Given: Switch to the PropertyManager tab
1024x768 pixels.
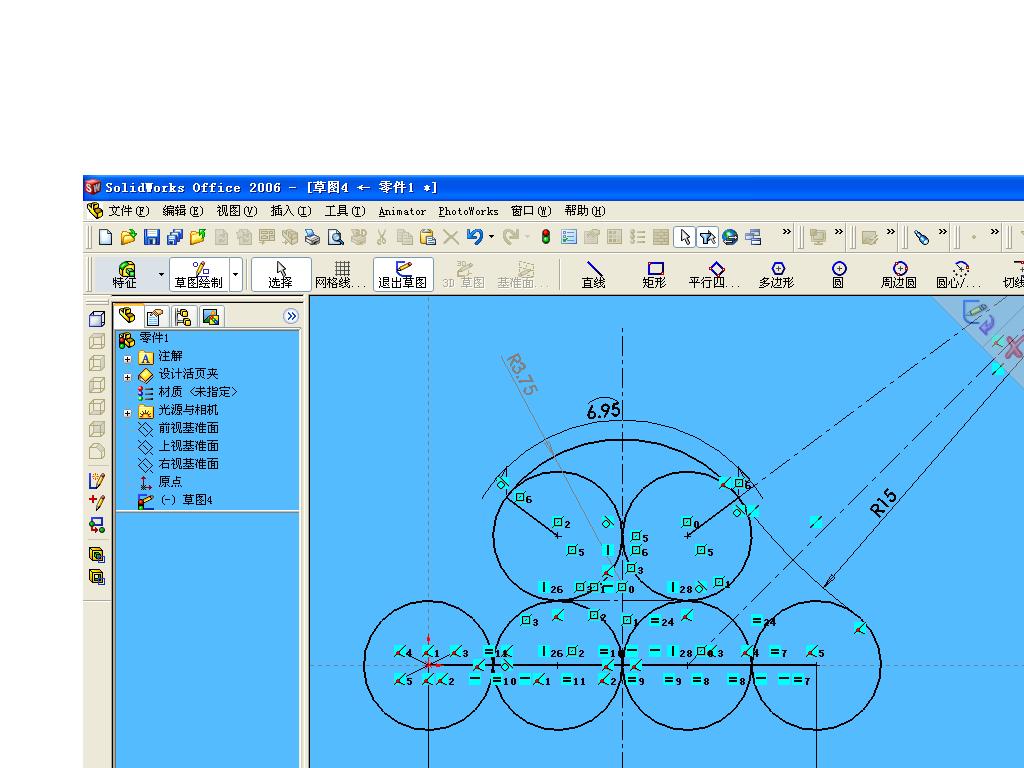Looking at the screenshot, I should [x=155, y=317].
